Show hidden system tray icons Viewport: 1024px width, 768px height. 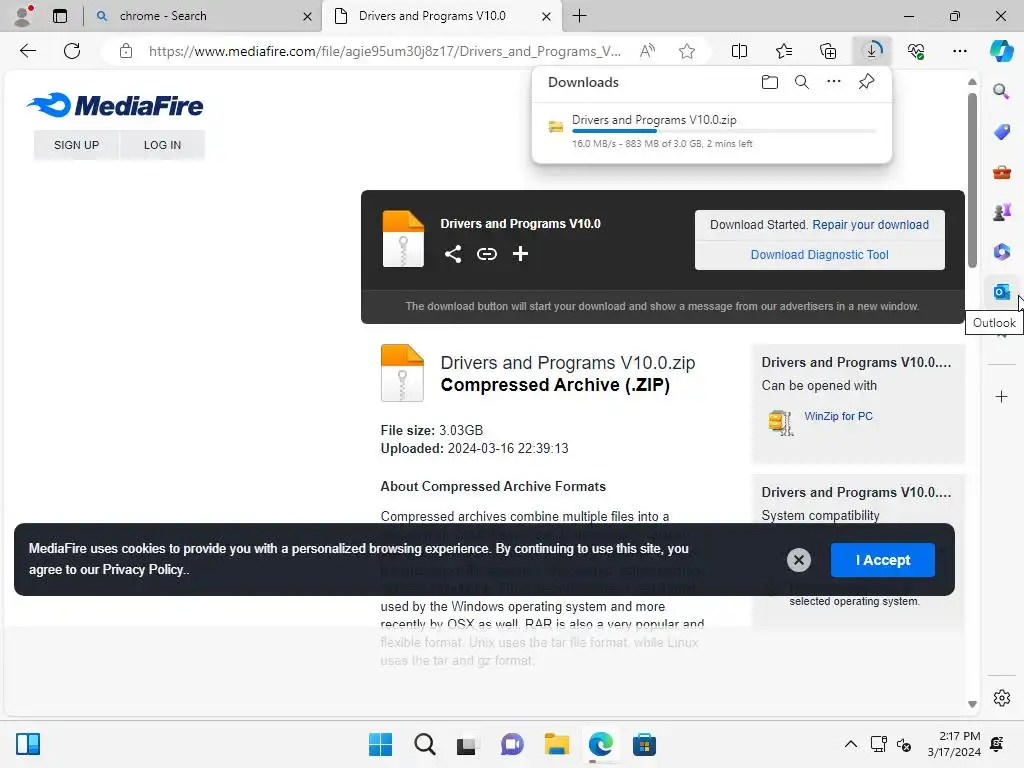(851, 744)
